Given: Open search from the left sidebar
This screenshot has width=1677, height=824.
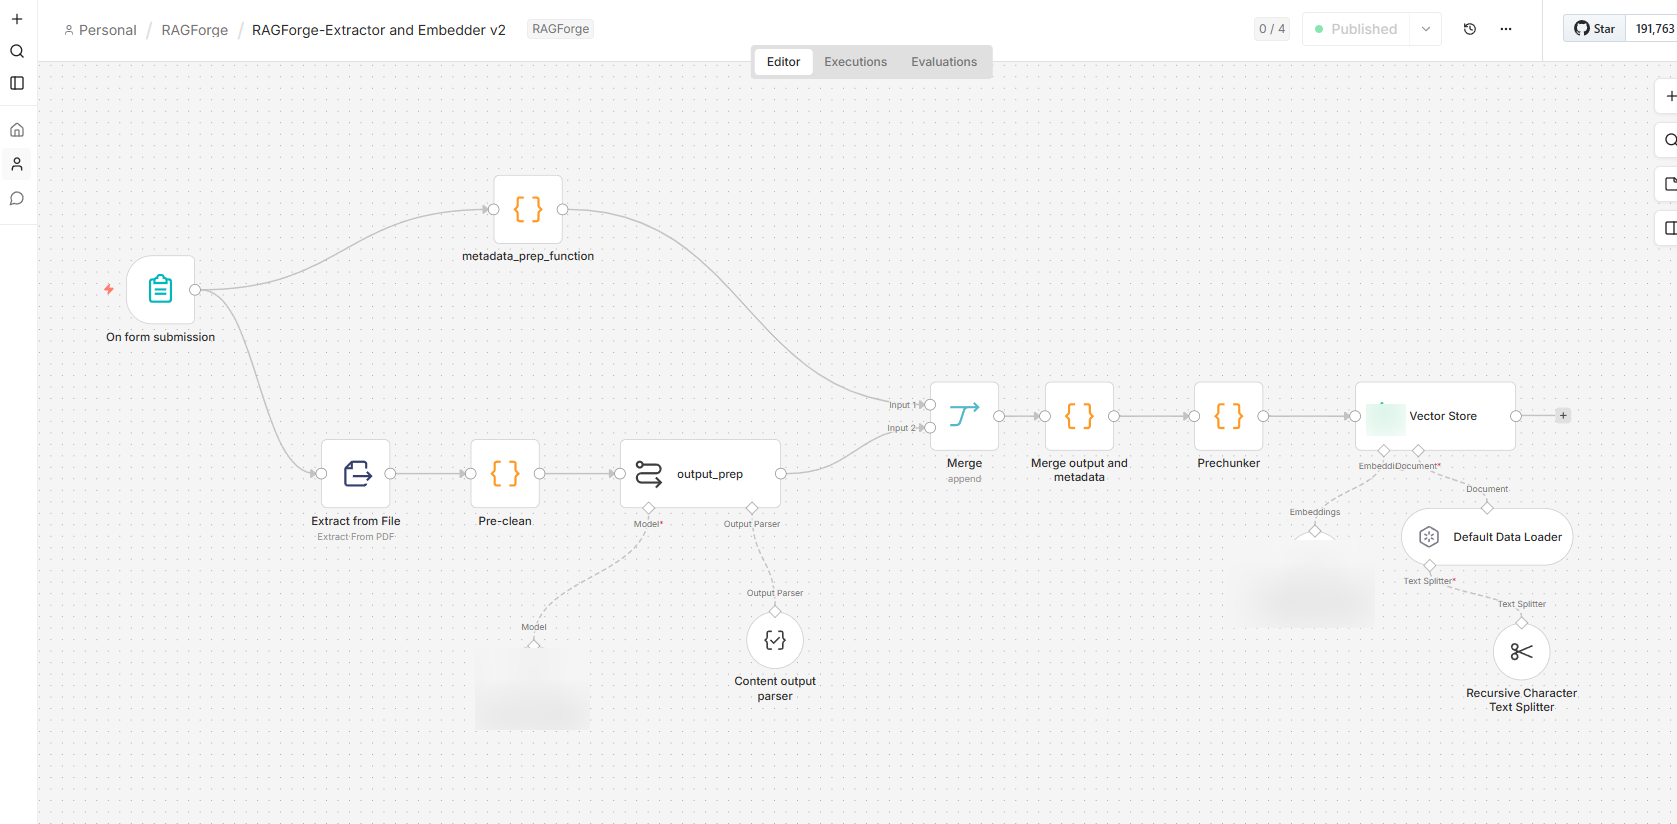Looking at the screenshot, I should pyautogui.click(x=17, y=51).
